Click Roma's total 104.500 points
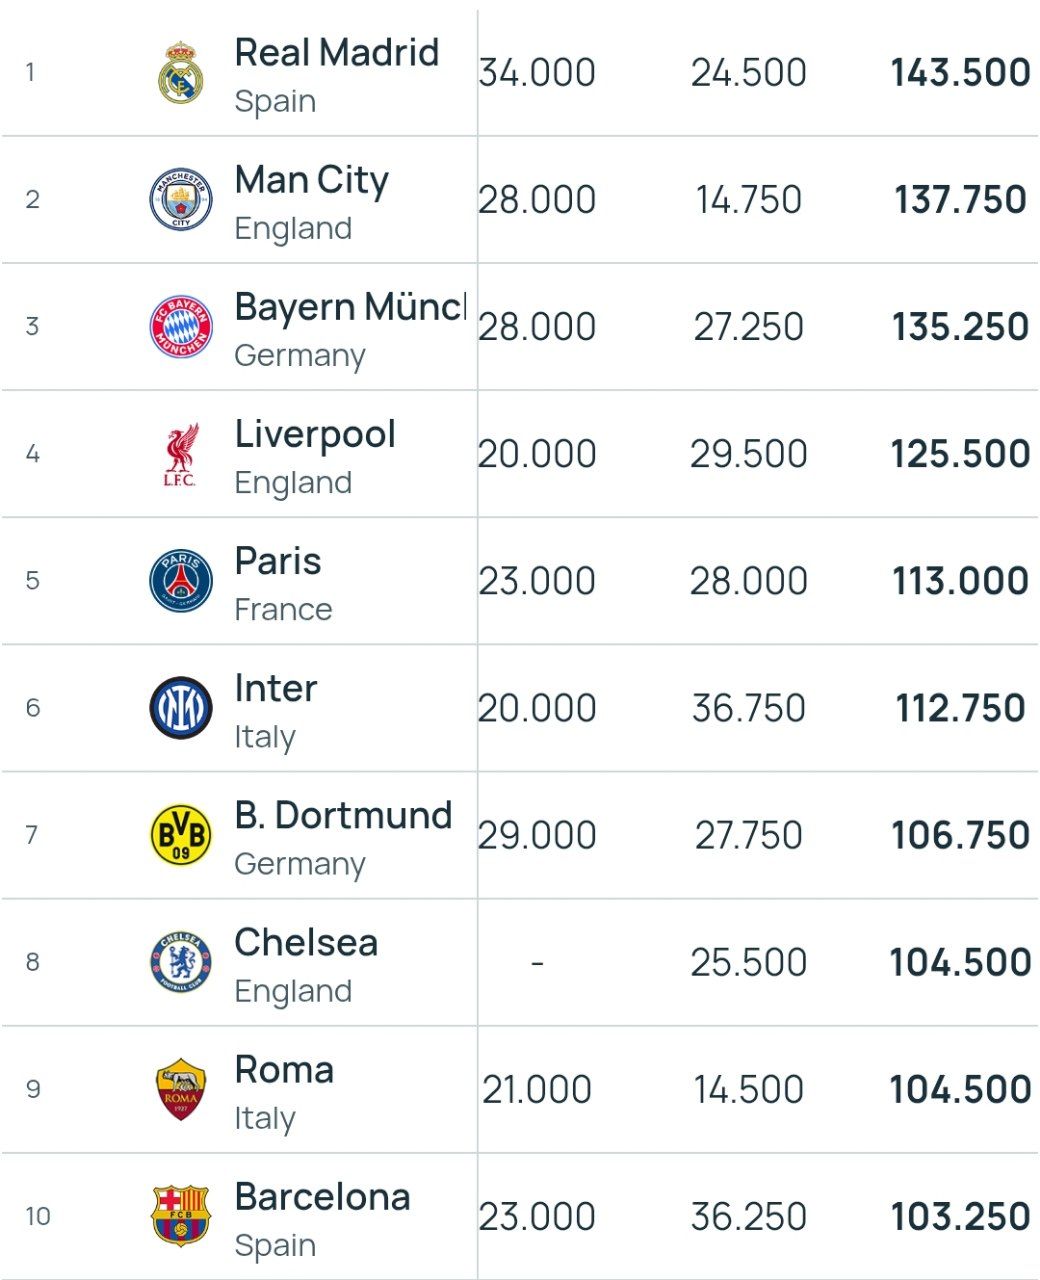Image resolution: width=1040 pixels, height=1280 pixels. point(960,1089)
